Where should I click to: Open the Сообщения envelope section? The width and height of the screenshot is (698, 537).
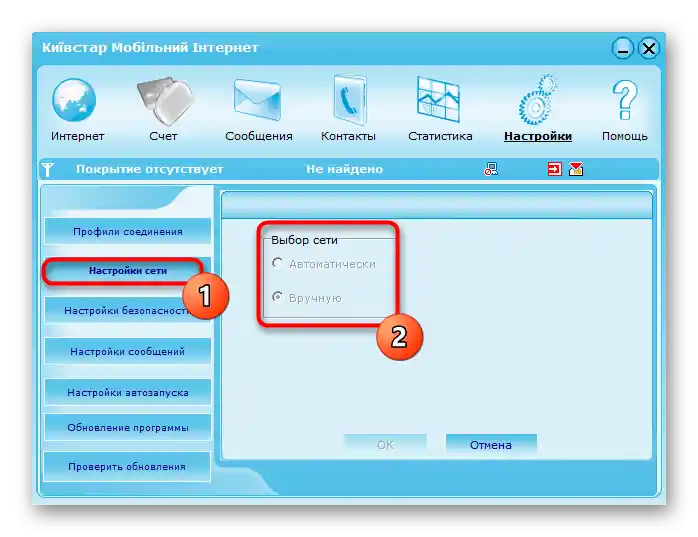259,110
